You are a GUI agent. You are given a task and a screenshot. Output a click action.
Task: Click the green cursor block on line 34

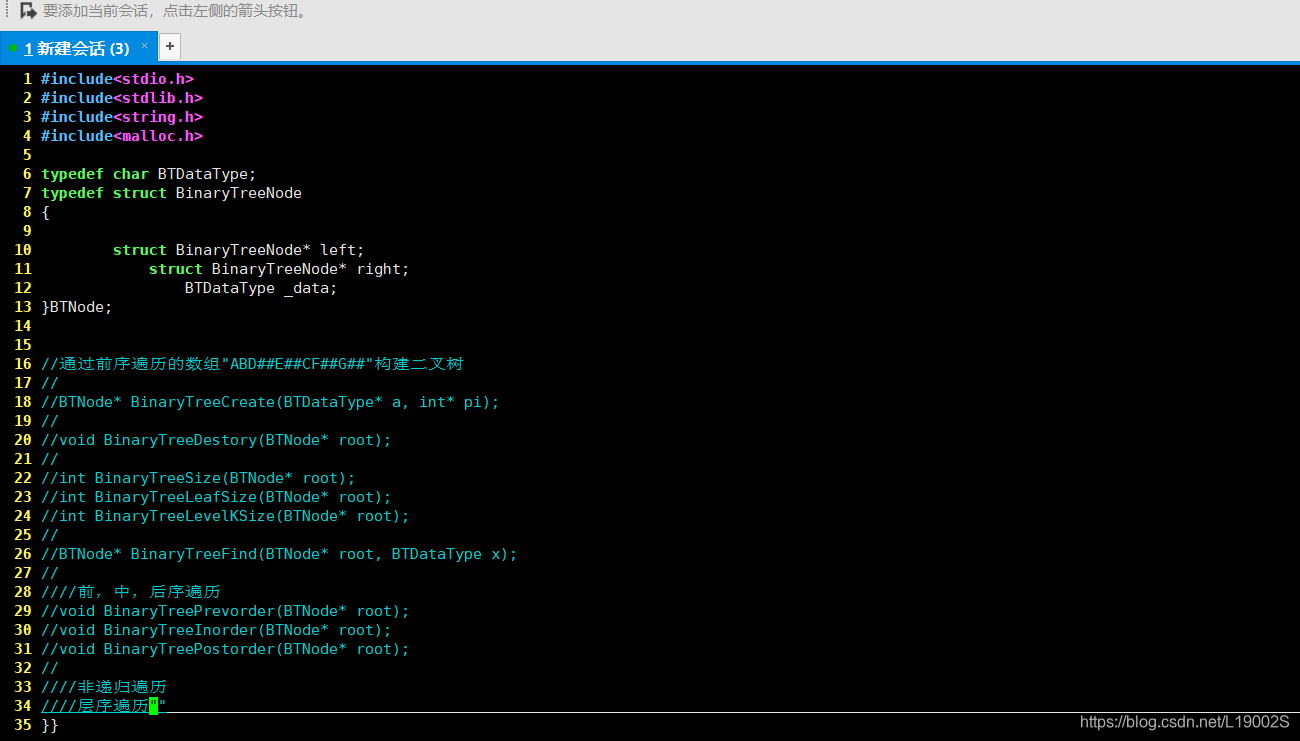coord(153,706)
